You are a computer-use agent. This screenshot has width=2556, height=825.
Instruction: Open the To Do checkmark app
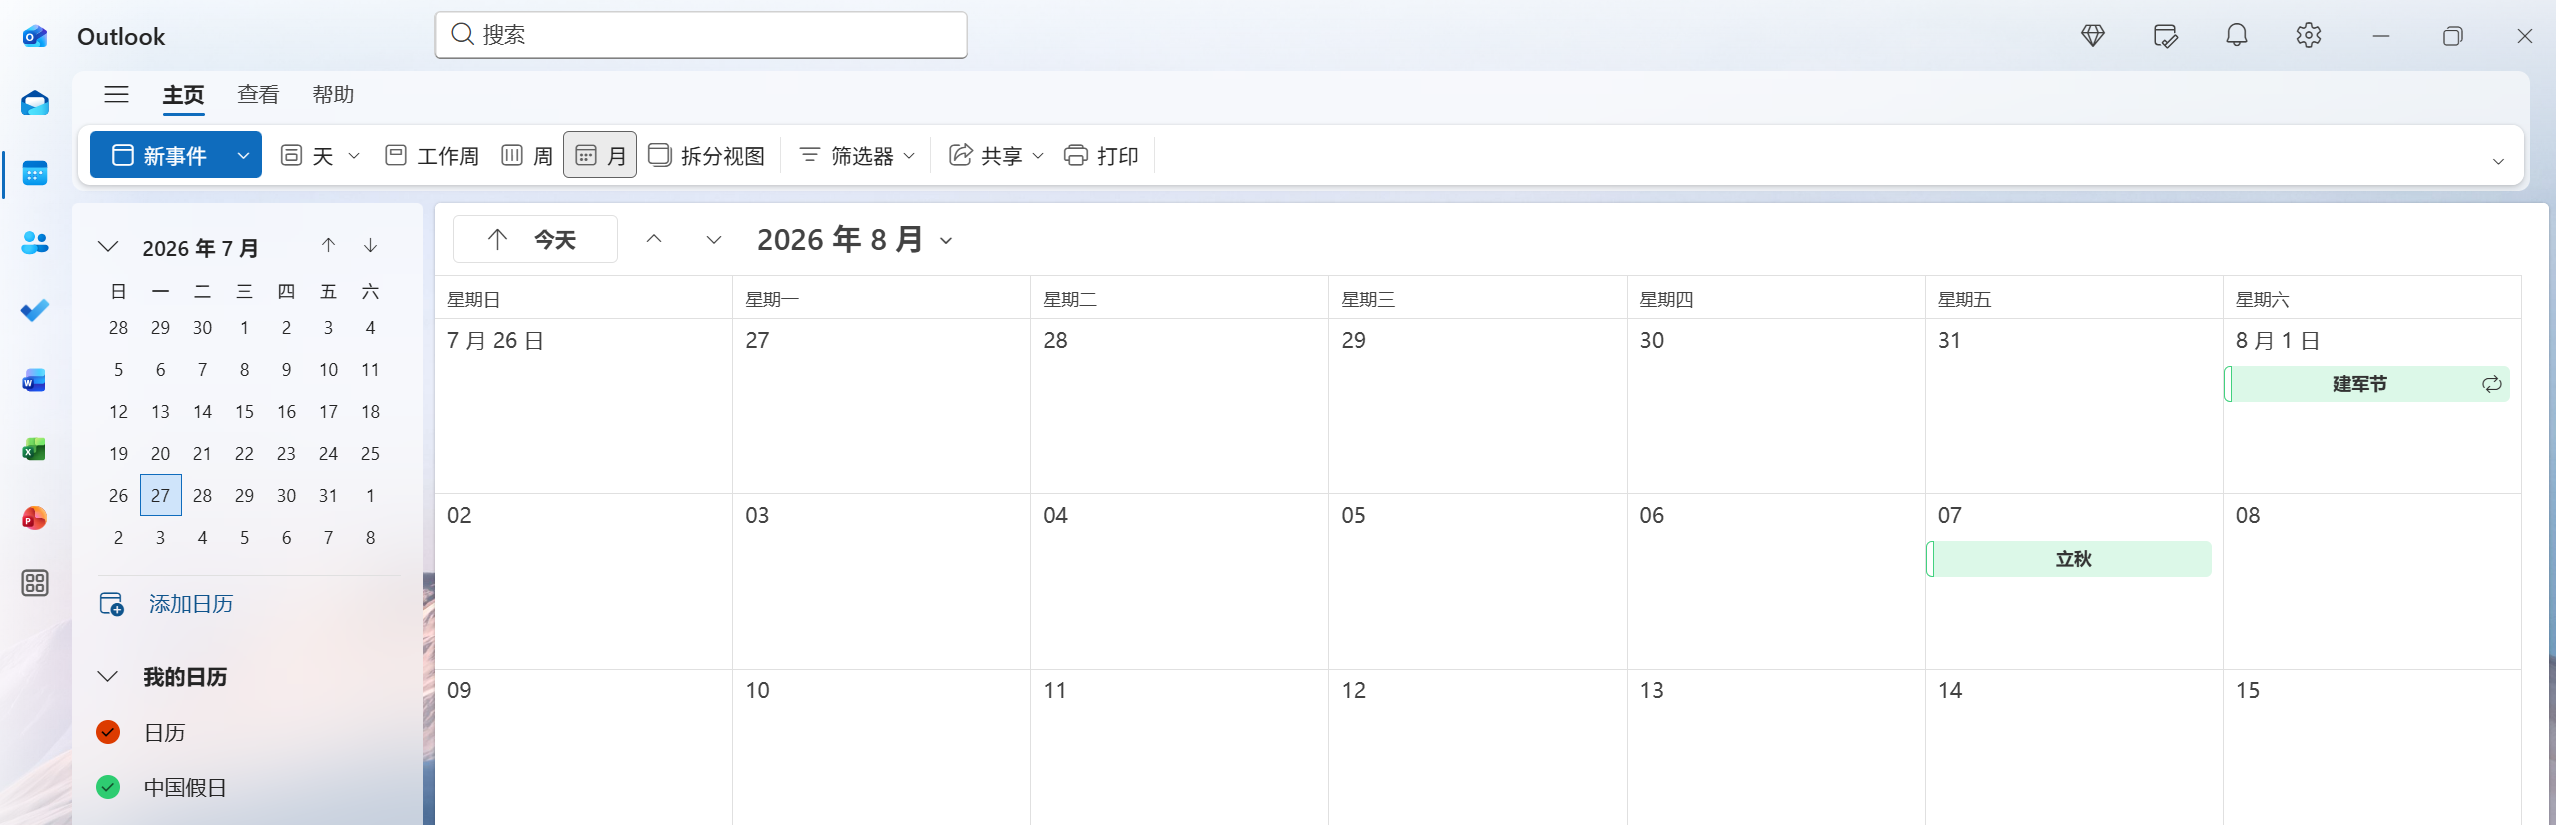(x=35, y=311)
